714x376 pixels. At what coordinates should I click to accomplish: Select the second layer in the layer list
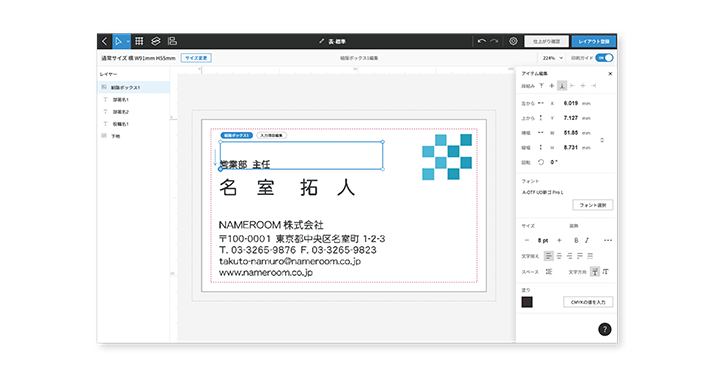tap(134, 99)
